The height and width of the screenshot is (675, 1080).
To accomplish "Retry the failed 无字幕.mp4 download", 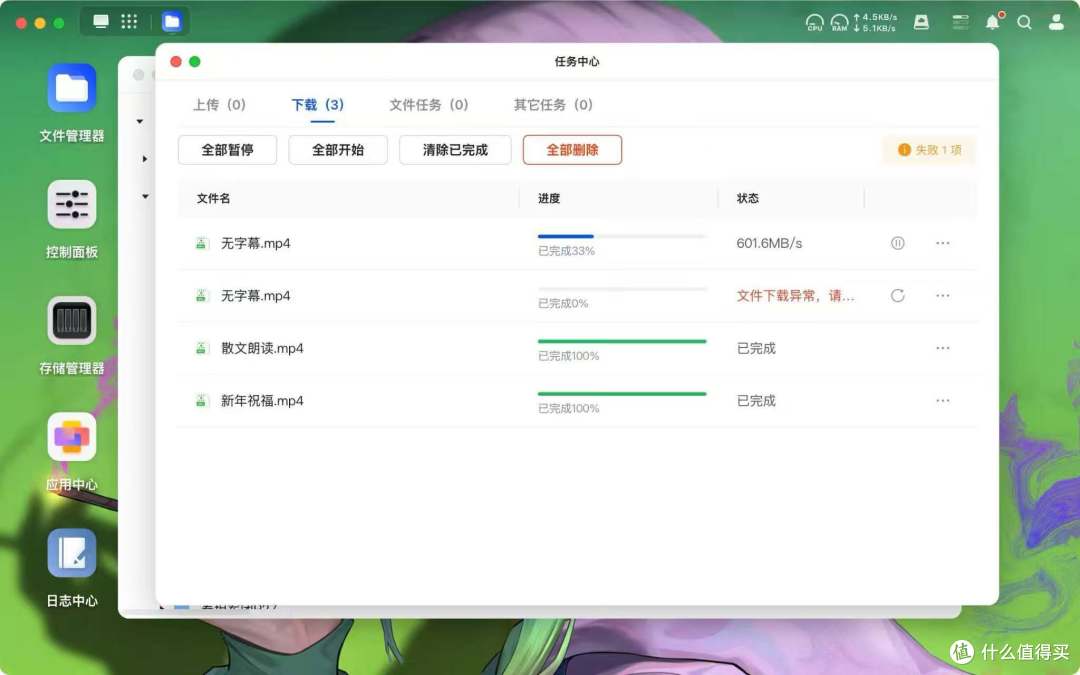I will (897, 295).
